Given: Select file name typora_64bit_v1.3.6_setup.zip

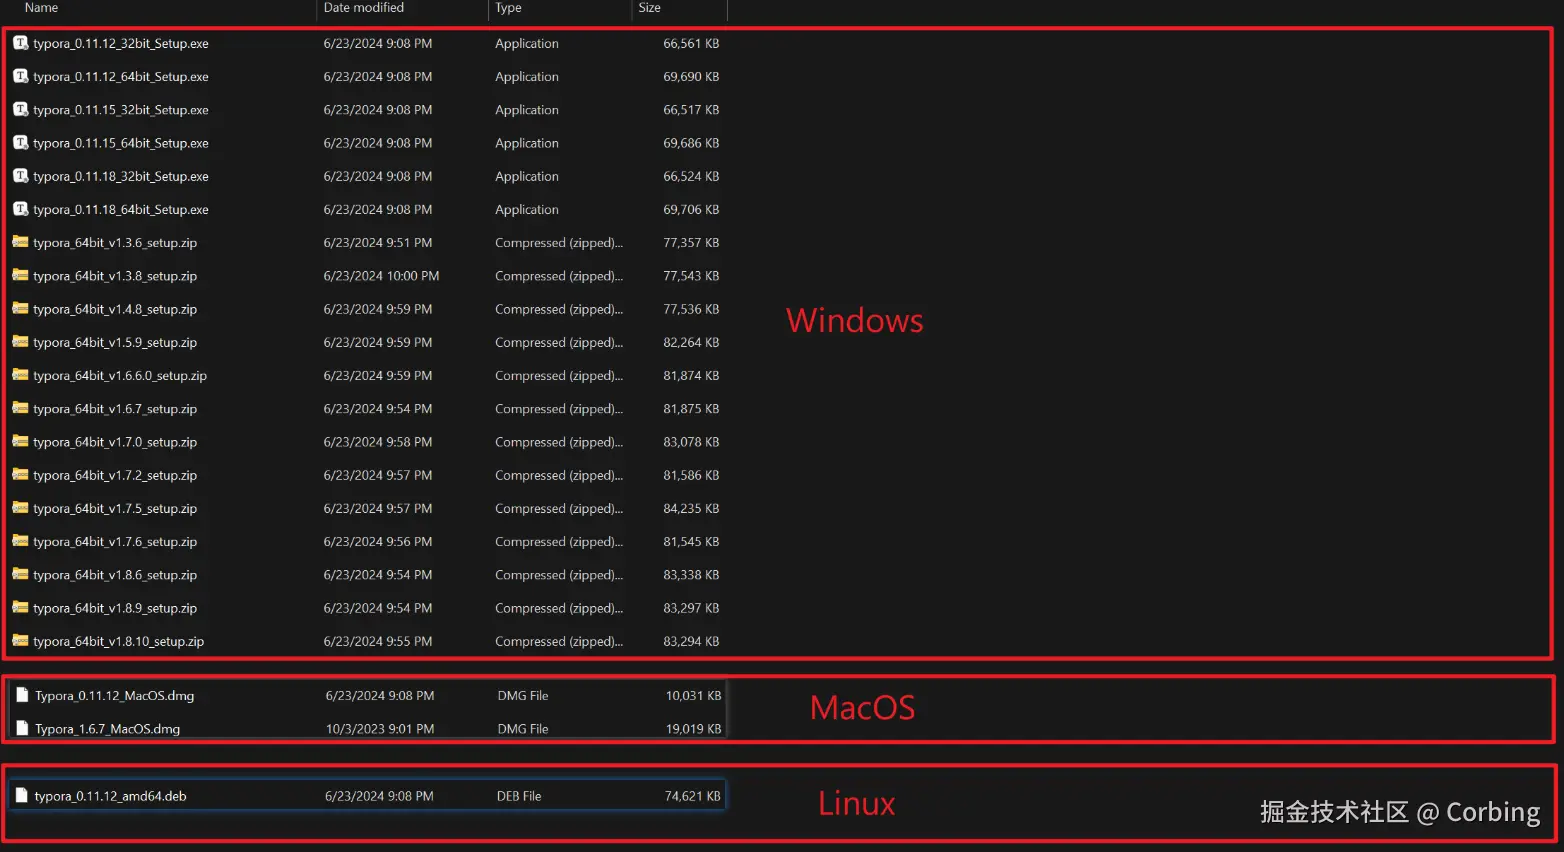Looking at the screenshot, I should [115, 243].
